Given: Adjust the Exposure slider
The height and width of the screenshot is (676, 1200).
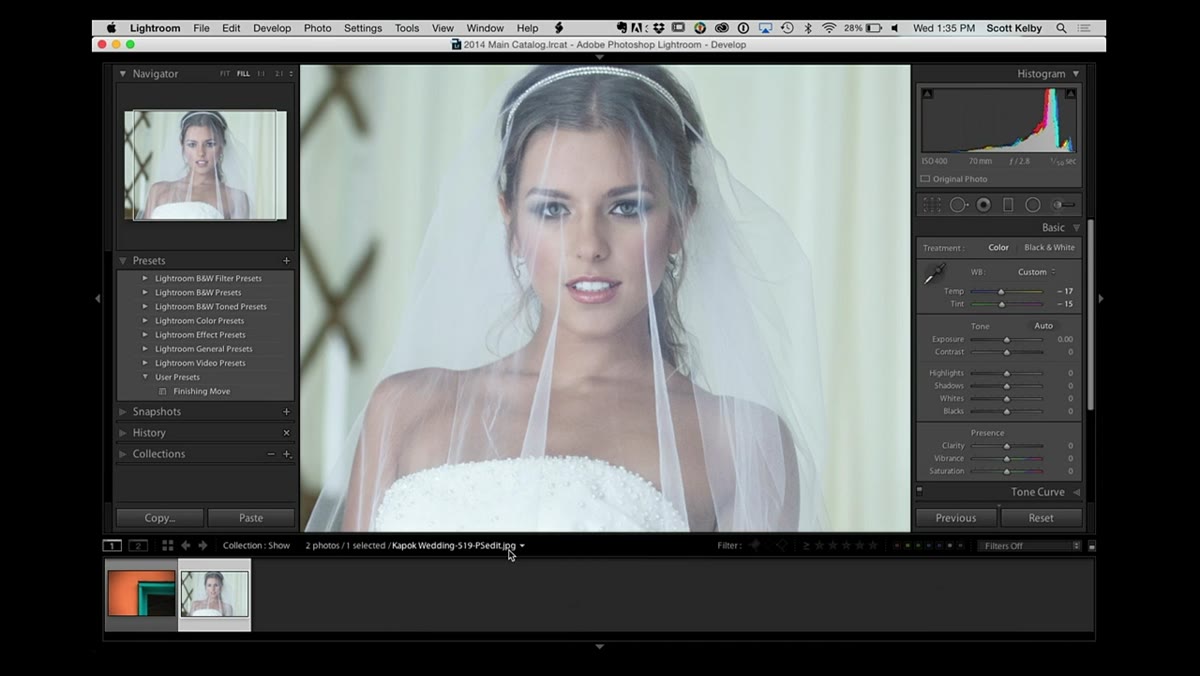Looking at the screenshot, I should tap(1006, 340).
